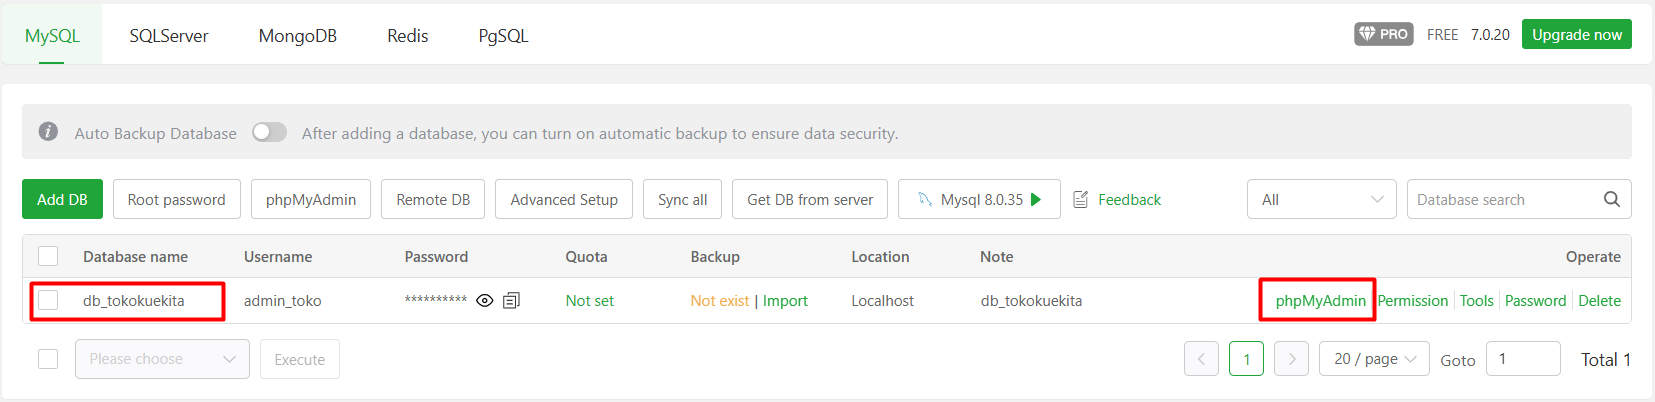This screenshot has height=402, width=1655.
Task: Switch to the MySQL tab
Action: click(52, 35)
